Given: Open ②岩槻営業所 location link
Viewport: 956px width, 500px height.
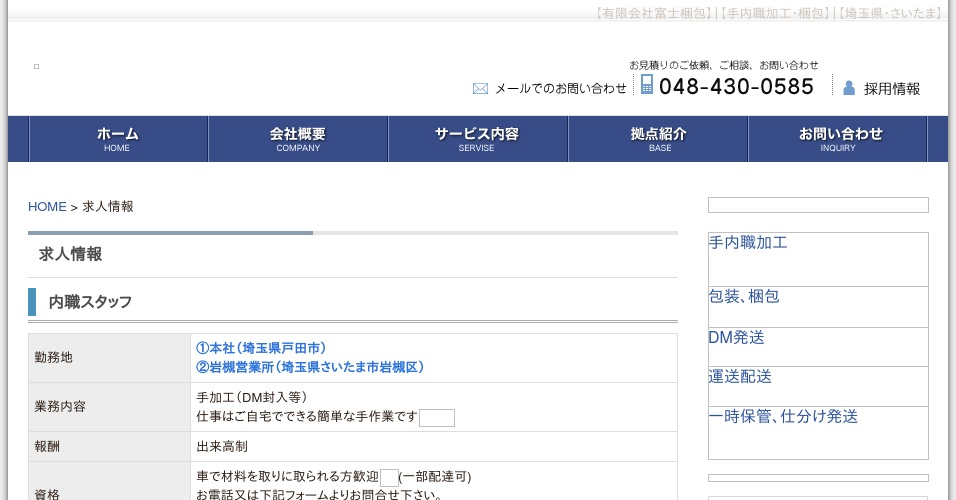Looking at the screenshot, I should tap(310, 367).
